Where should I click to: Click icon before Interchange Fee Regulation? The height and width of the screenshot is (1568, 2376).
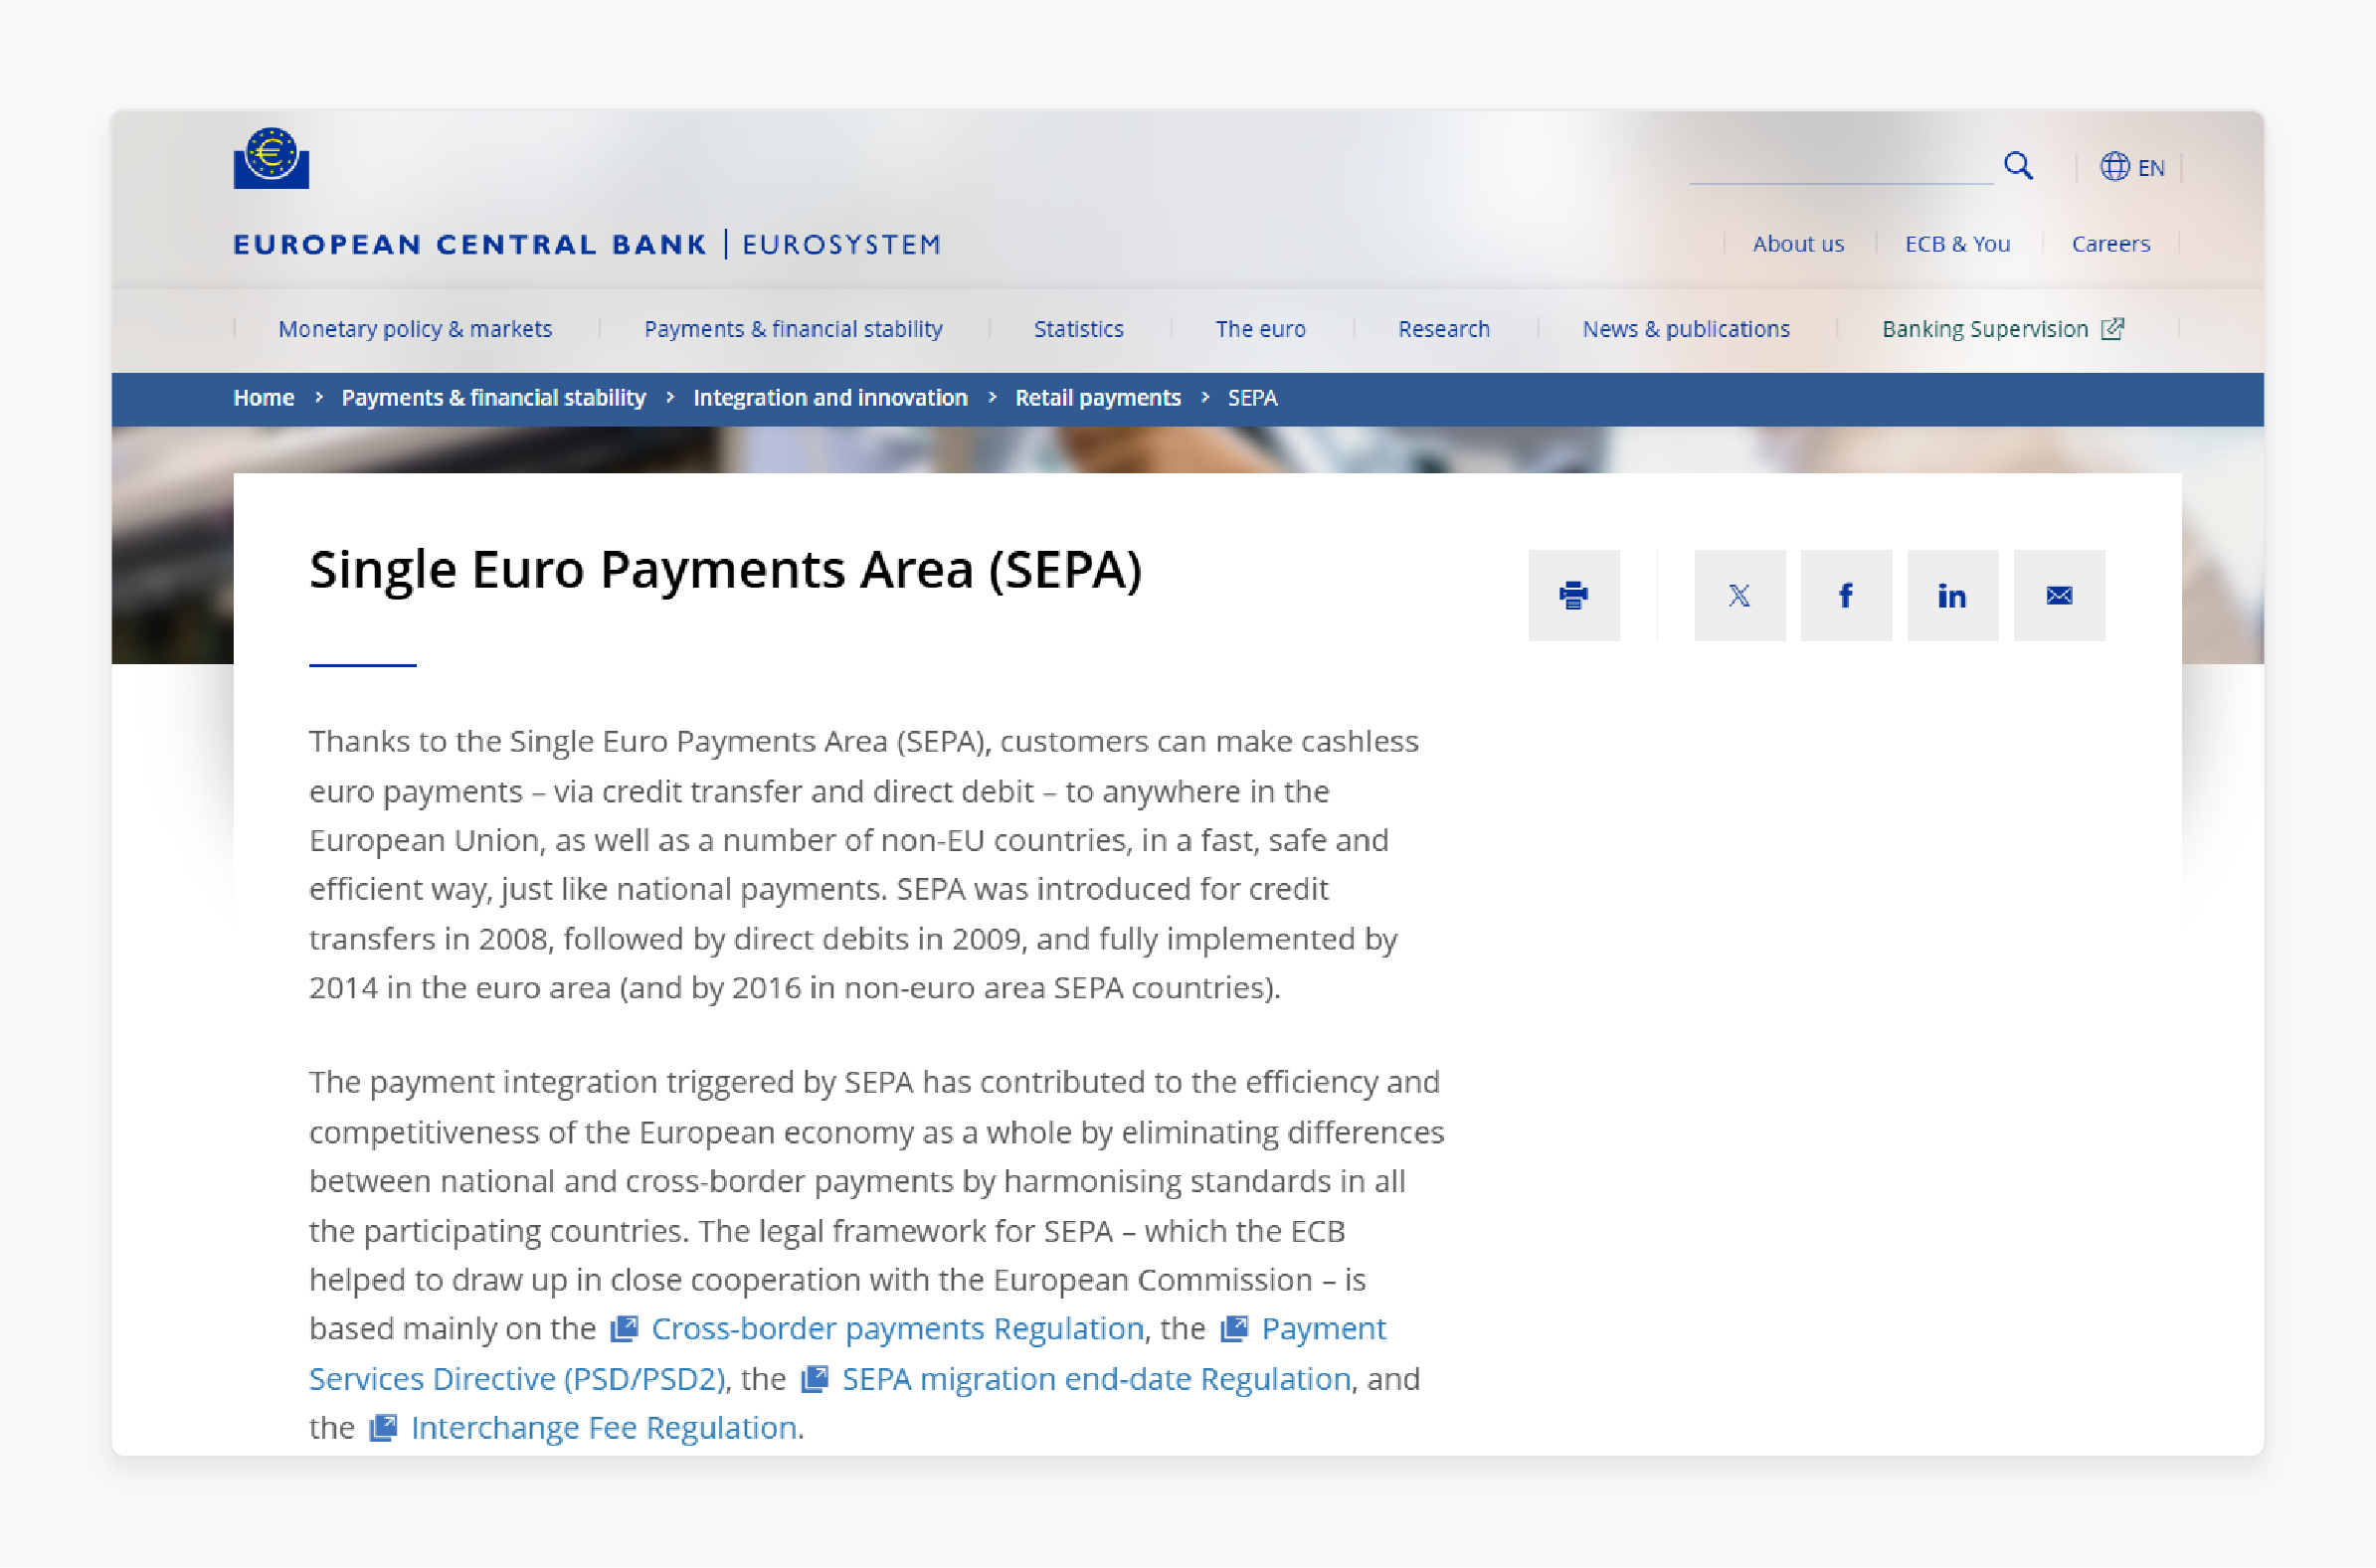384,1428
